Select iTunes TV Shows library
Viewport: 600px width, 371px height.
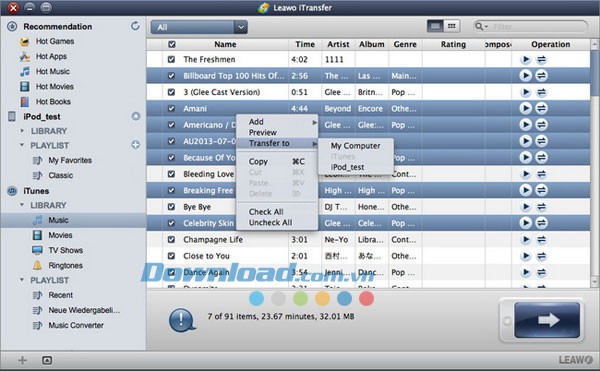tap(65, 250)
